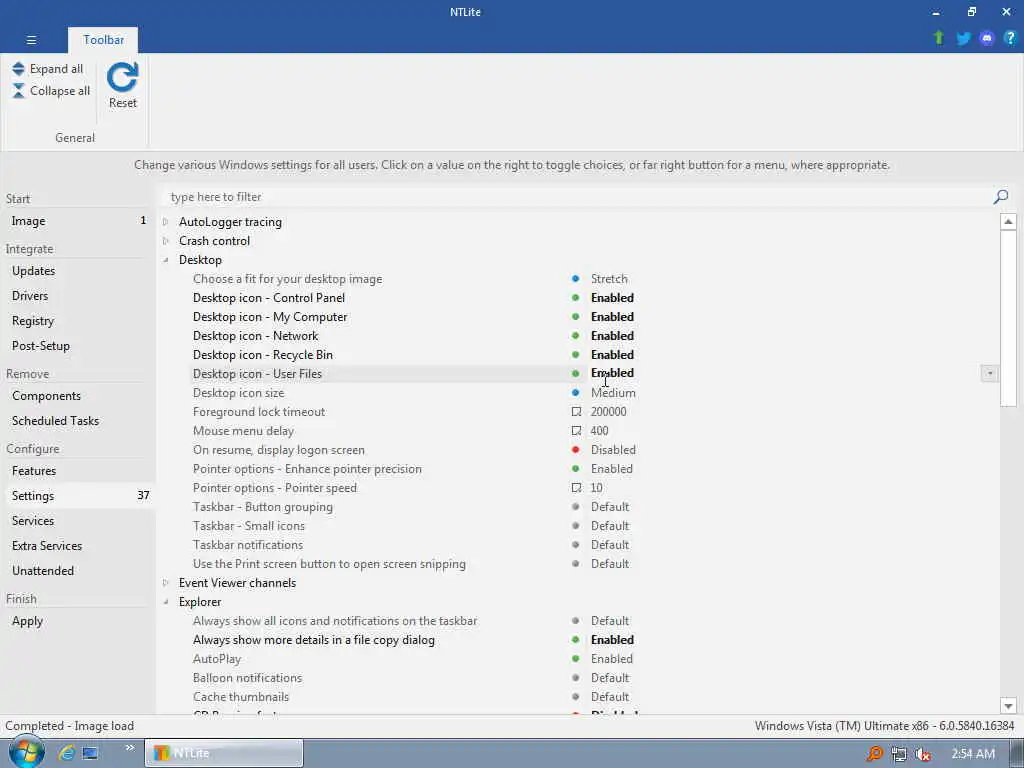Click the scrollbar down arrow
This screenshot has width=1024, height=768.
click(x=1008, y=706)
